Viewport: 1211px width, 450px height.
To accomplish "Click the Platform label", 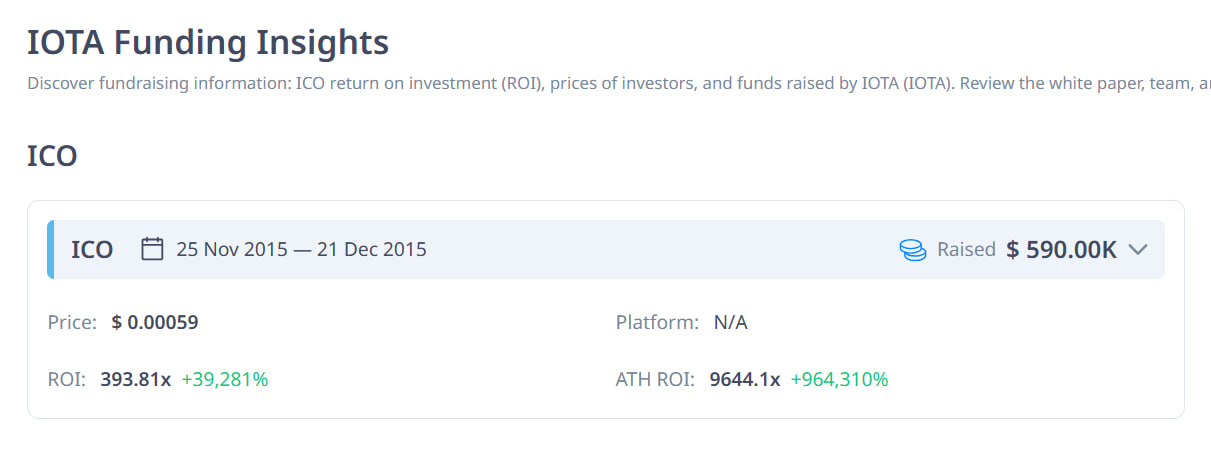I will click(657, 322).
